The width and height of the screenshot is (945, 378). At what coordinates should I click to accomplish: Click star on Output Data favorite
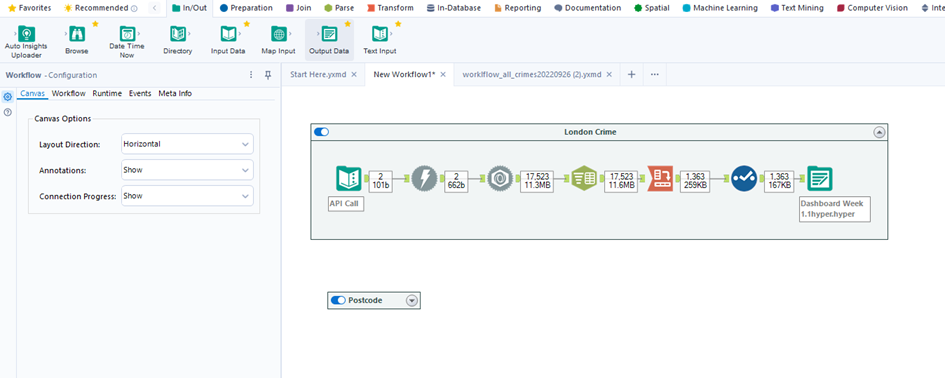point(347,24)
